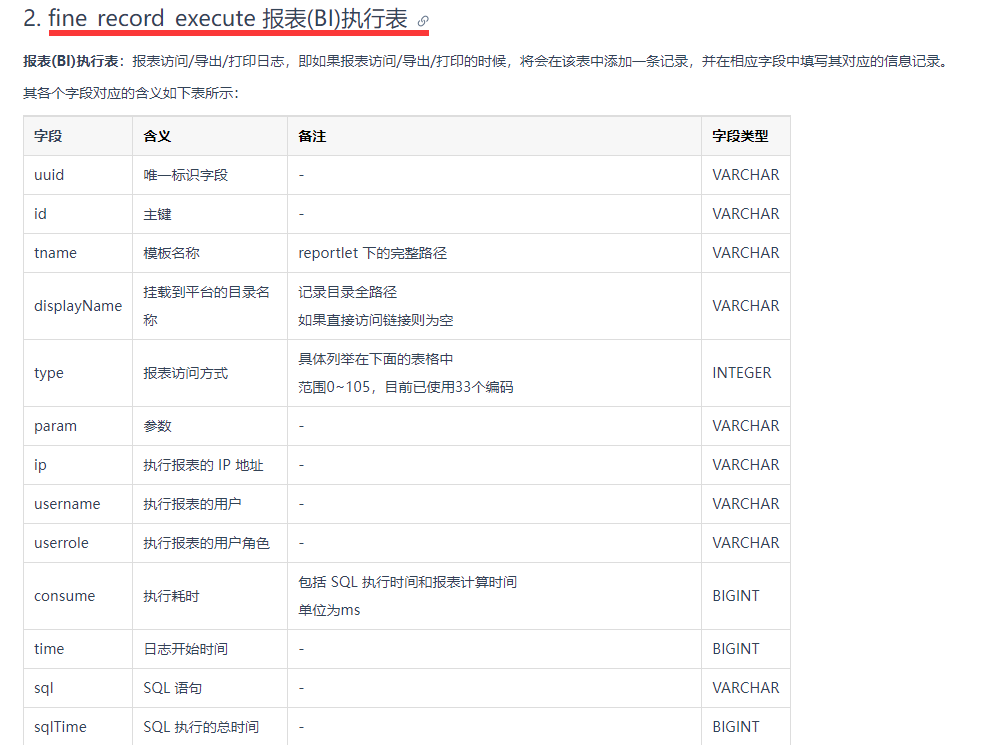The image size is (982, 745).
Task: Select the 'sqlTime' field cell
Action: pos(78,726)
